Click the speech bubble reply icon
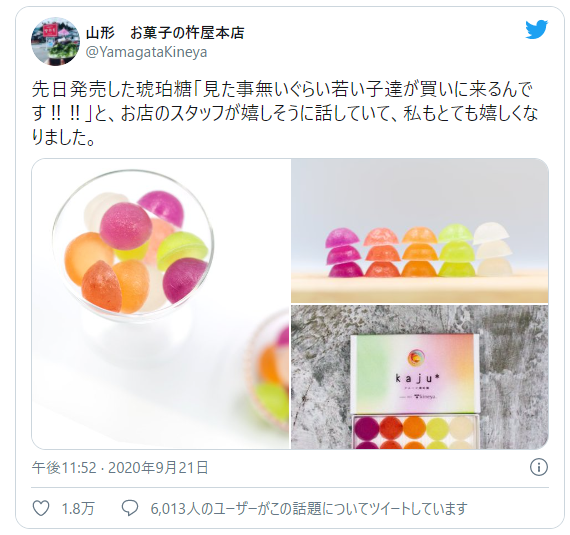 [129, 508]
